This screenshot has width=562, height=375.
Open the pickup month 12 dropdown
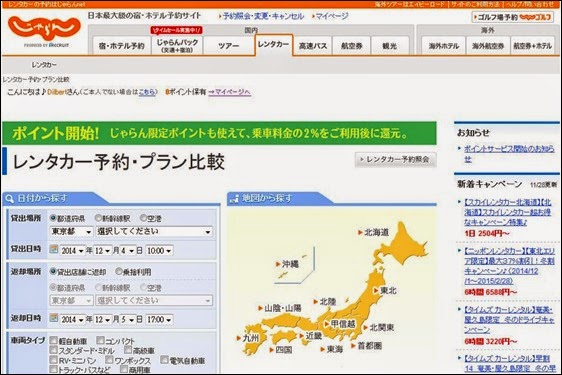[103, 250]
